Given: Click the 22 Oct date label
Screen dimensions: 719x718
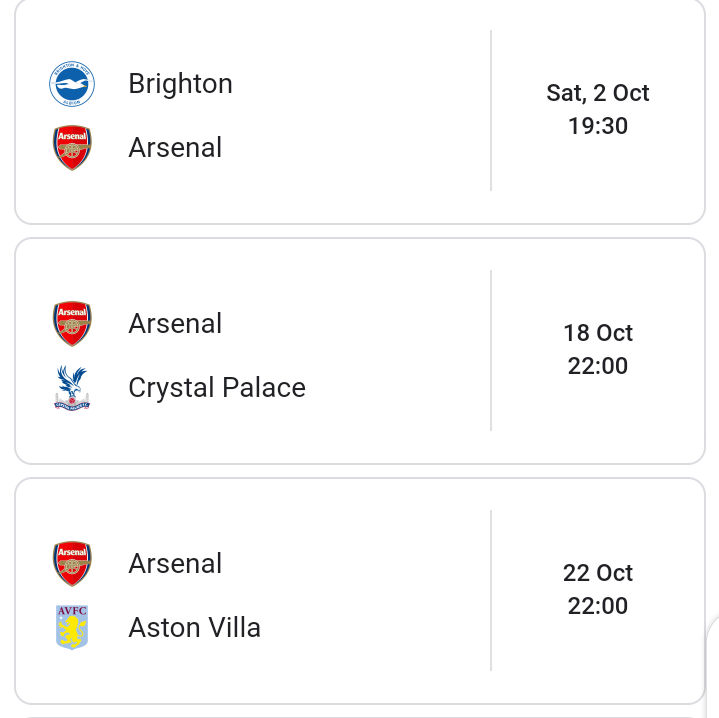Looking at the screenshot, I should click(x=597, y=573).
